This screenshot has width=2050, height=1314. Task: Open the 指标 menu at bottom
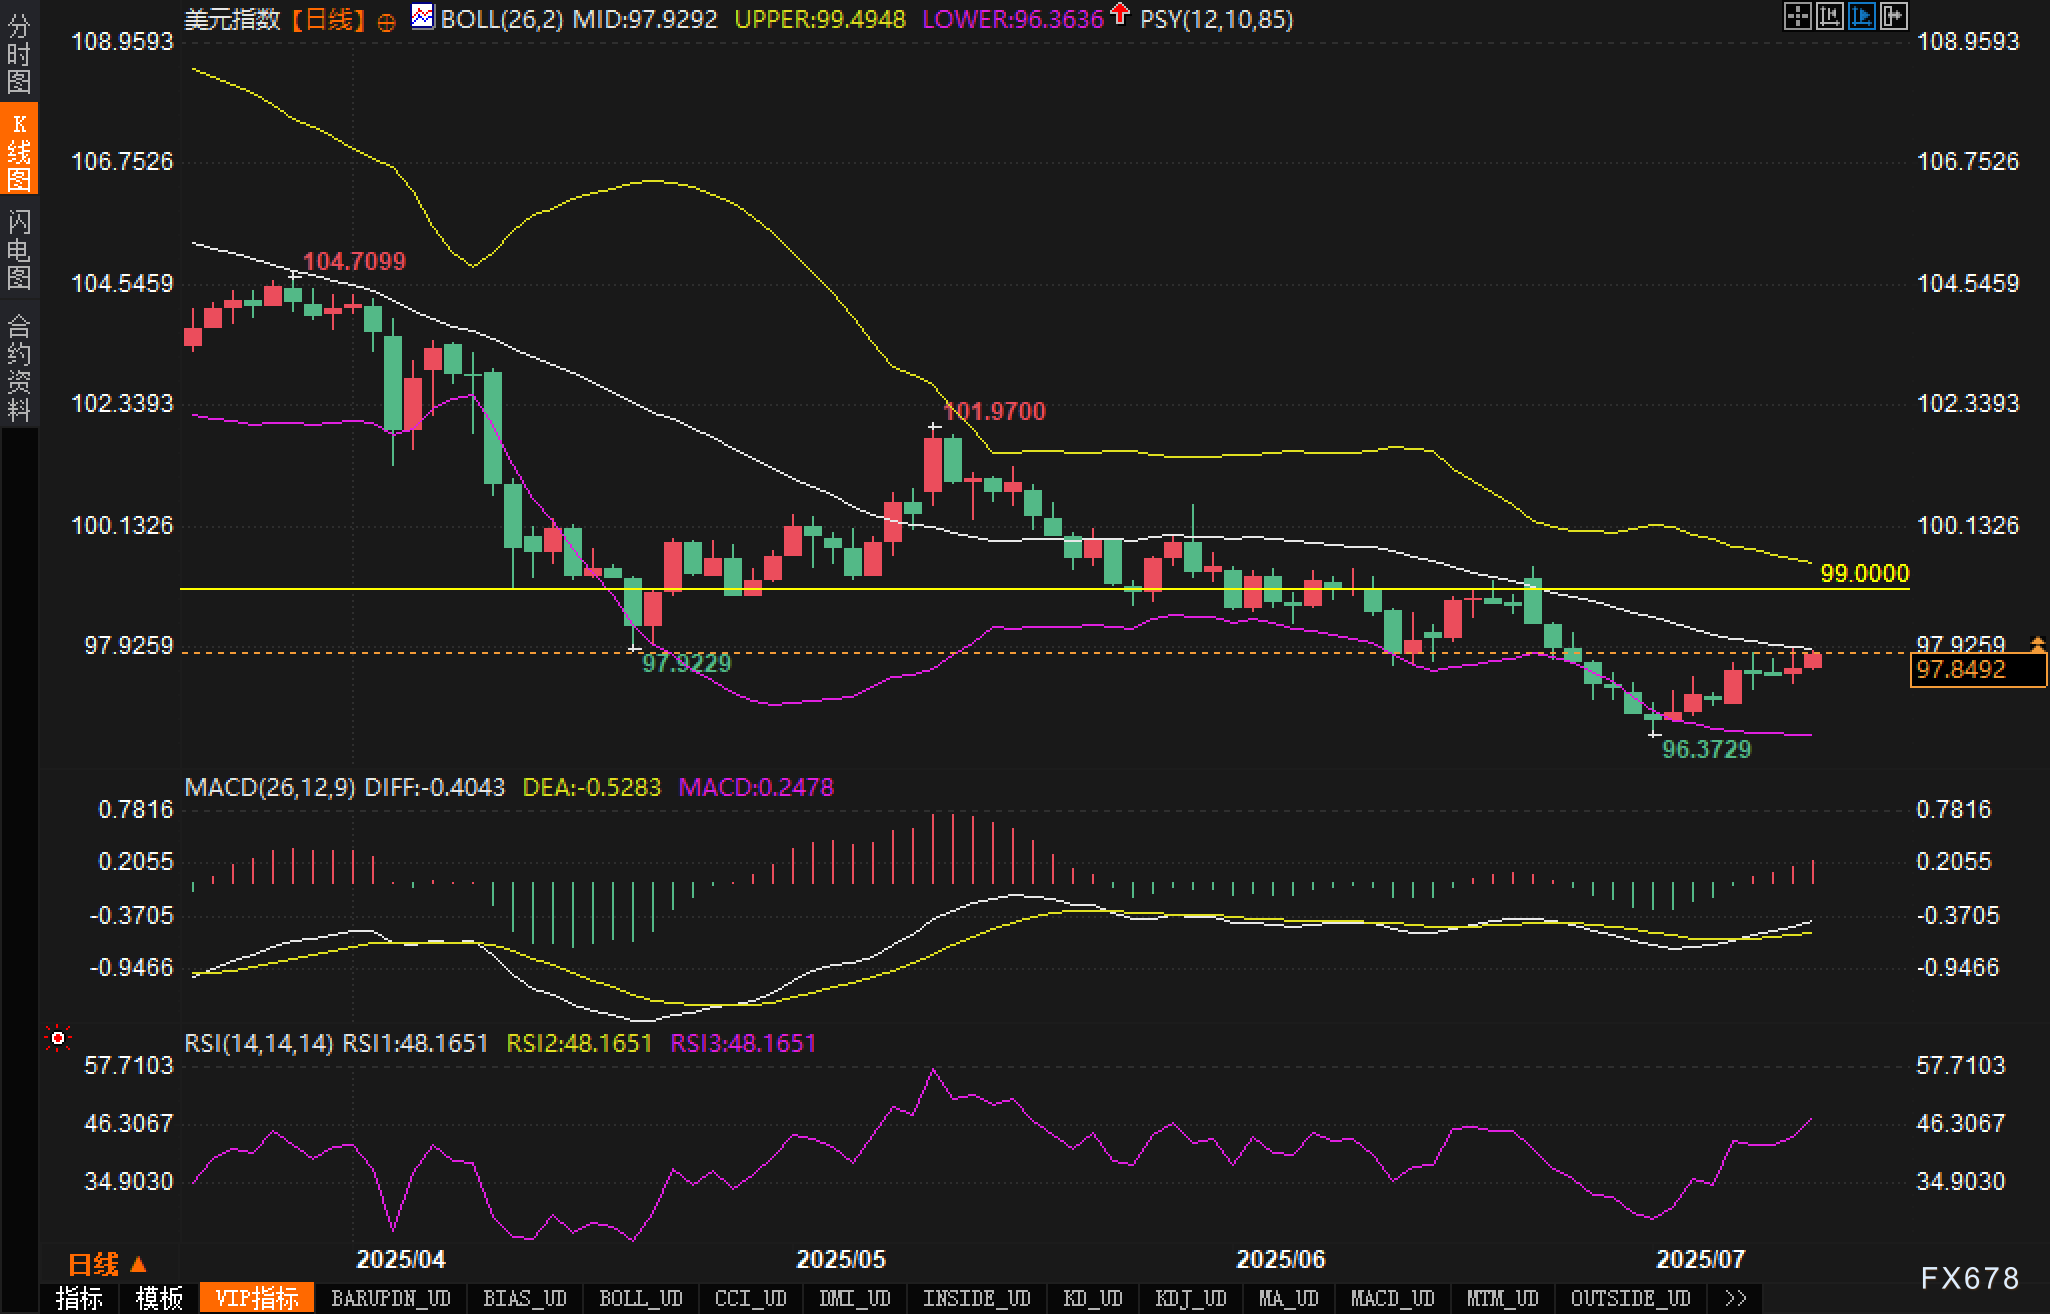pyautogui.click(x=79, y=1298)
